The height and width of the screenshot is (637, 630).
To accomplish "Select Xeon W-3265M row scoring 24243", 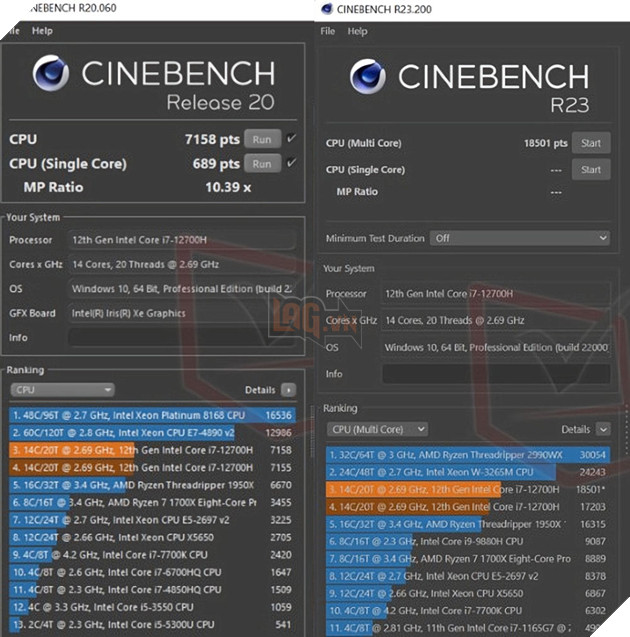I will click(468, 472).
